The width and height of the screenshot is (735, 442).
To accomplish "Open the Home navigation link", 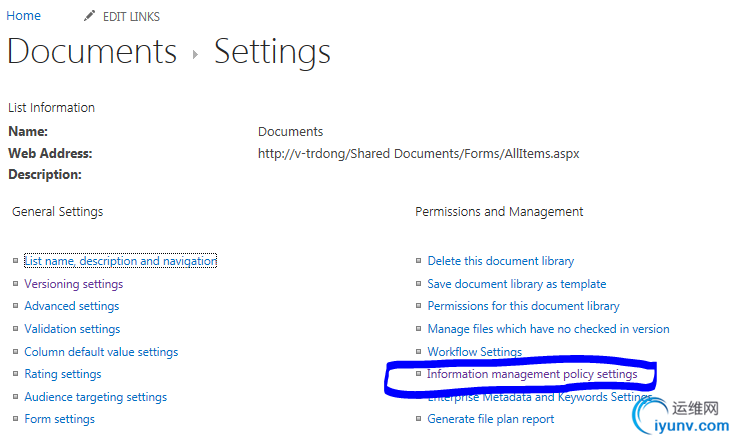I will click(23, 16).
